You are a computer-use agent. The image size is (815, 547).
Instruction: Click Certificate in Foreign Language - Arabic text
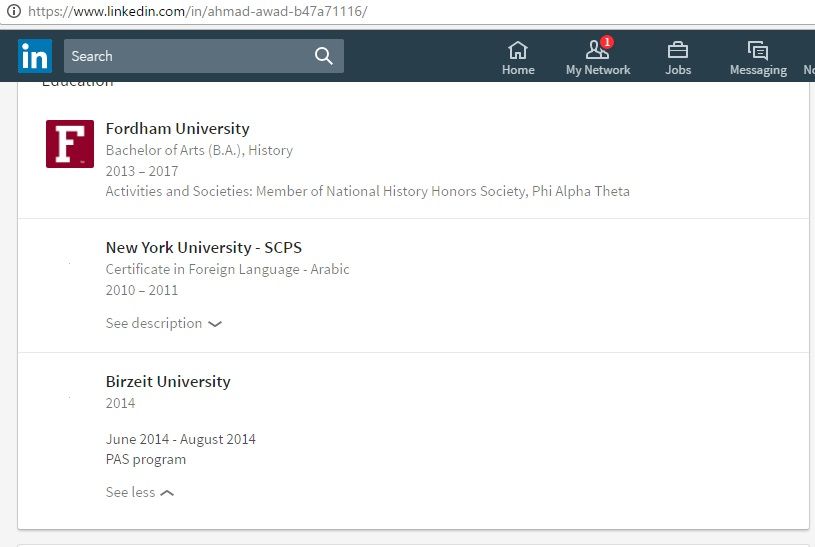point(227,269)
